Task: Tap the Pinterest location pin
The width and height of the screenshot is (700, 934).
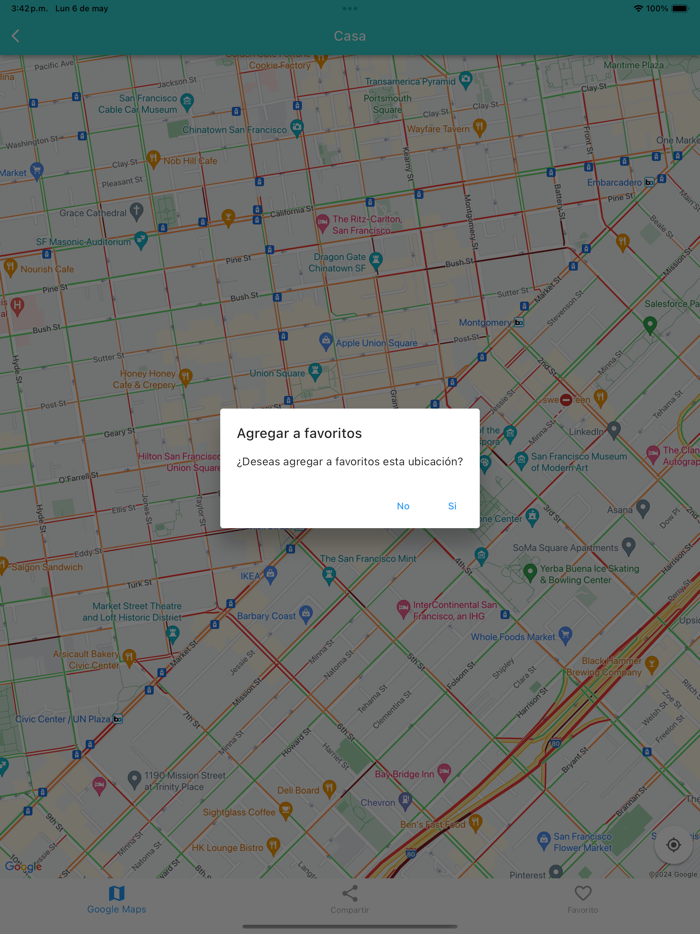Action: click(x=555, y=873)
